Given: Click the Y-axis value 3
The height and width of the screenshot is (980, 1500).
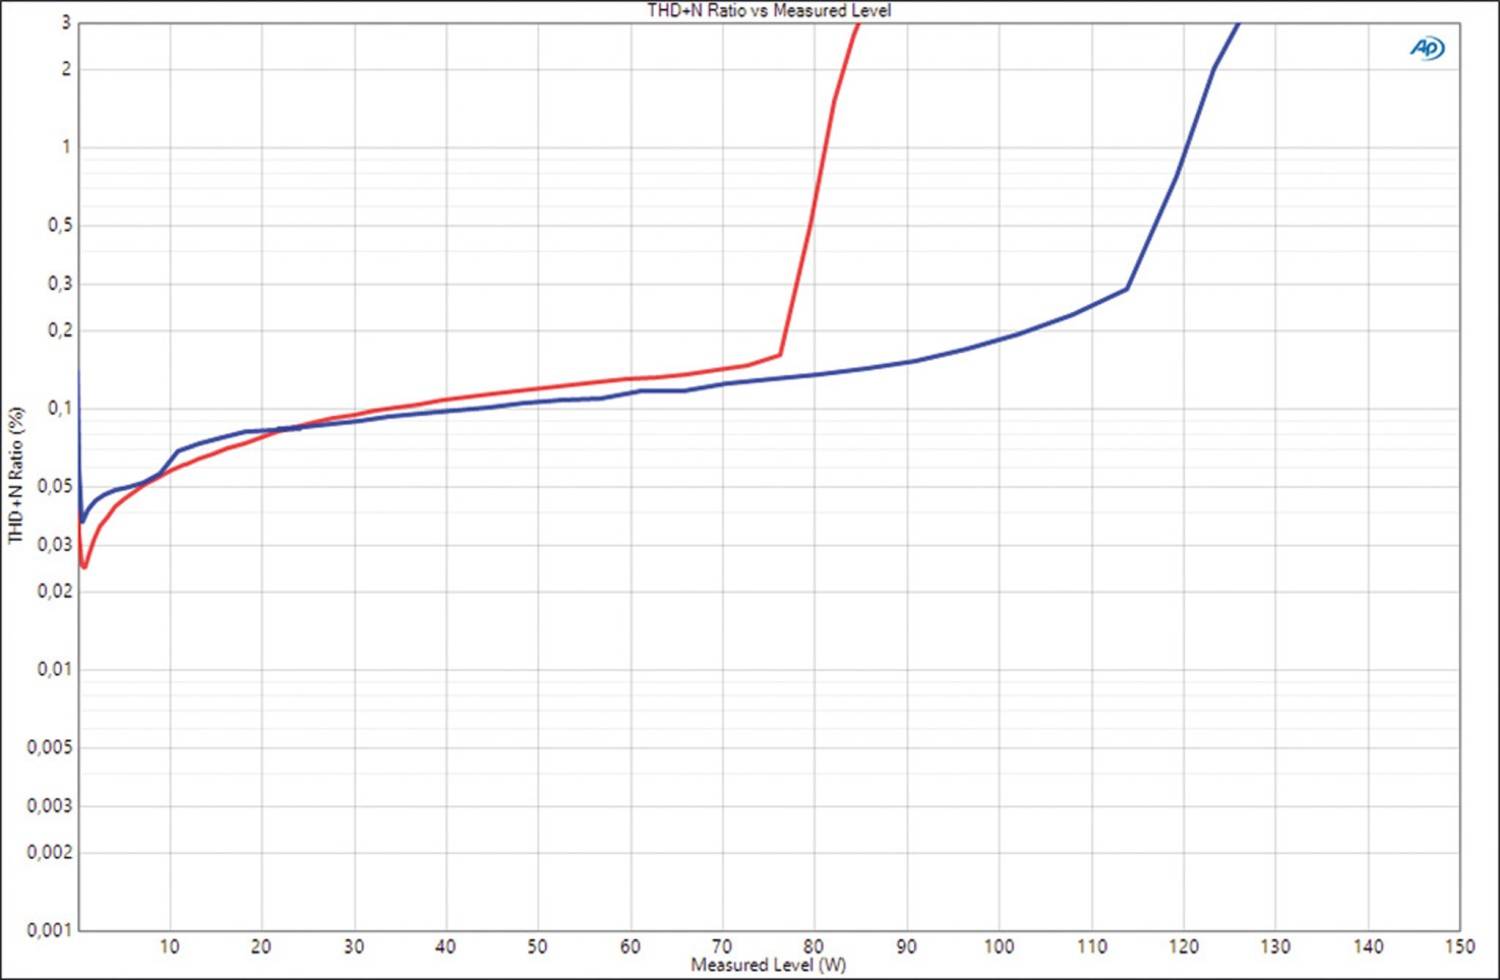Looking at the screenshot, I should pos(66,23).
